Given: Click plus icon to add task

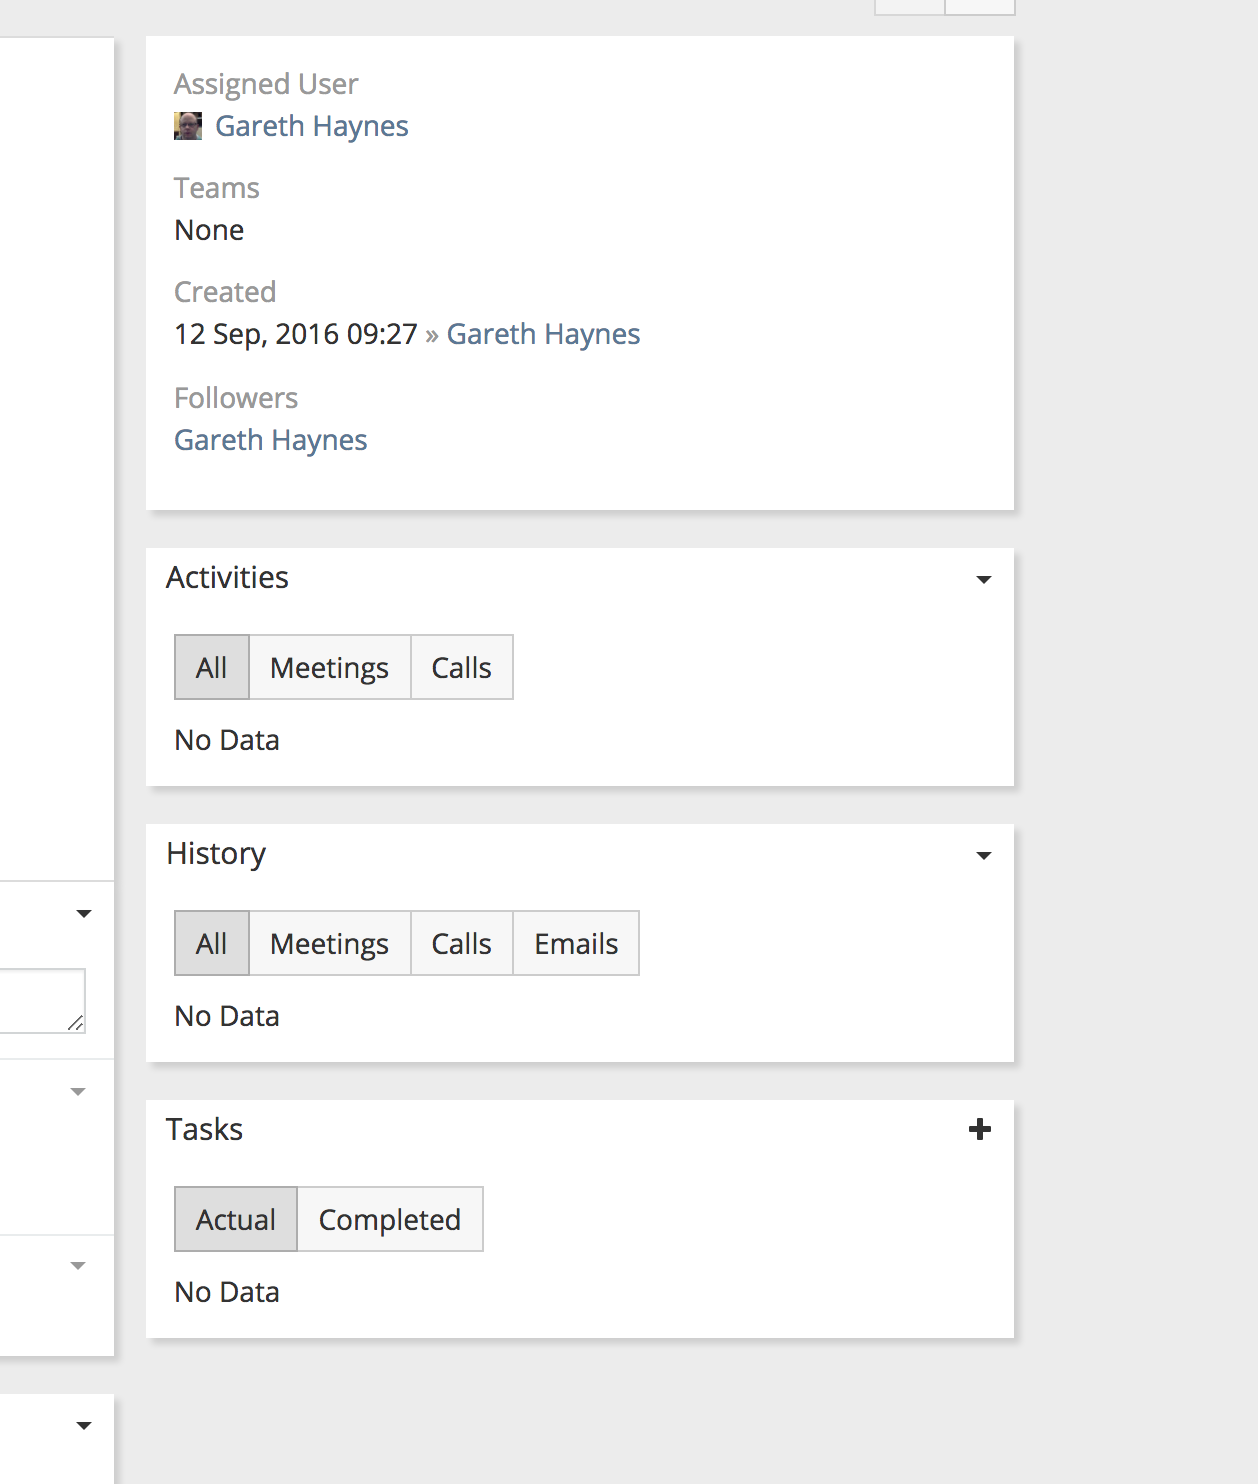Looking at the screenshot, I should [980, 1129].
